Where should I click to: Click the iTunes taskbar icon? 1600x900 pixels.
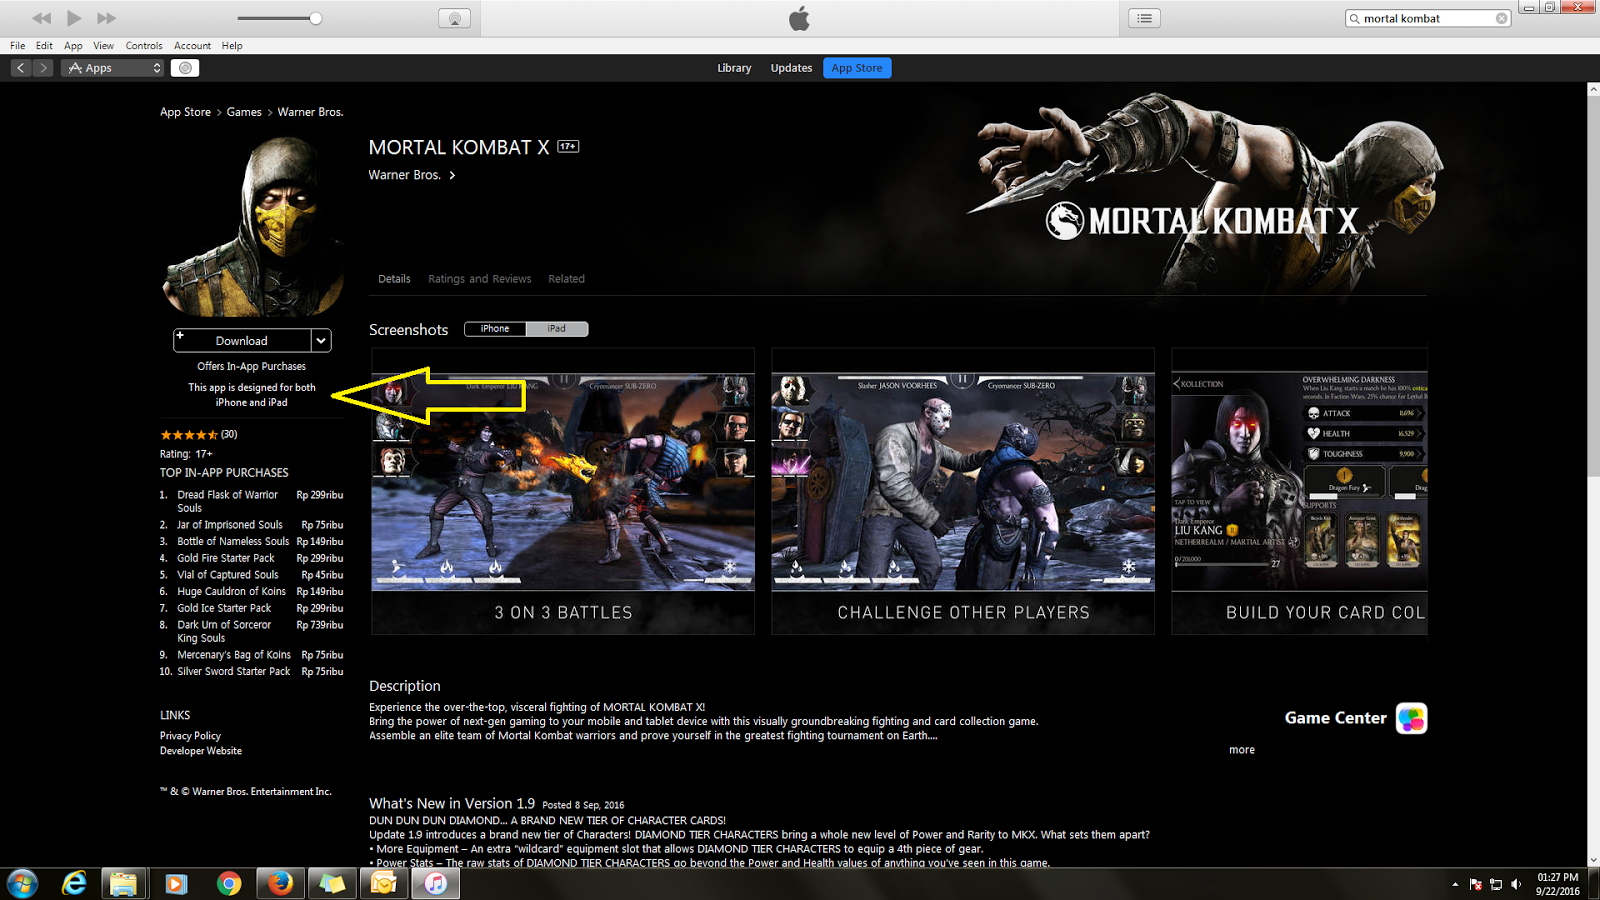[436, 883]
